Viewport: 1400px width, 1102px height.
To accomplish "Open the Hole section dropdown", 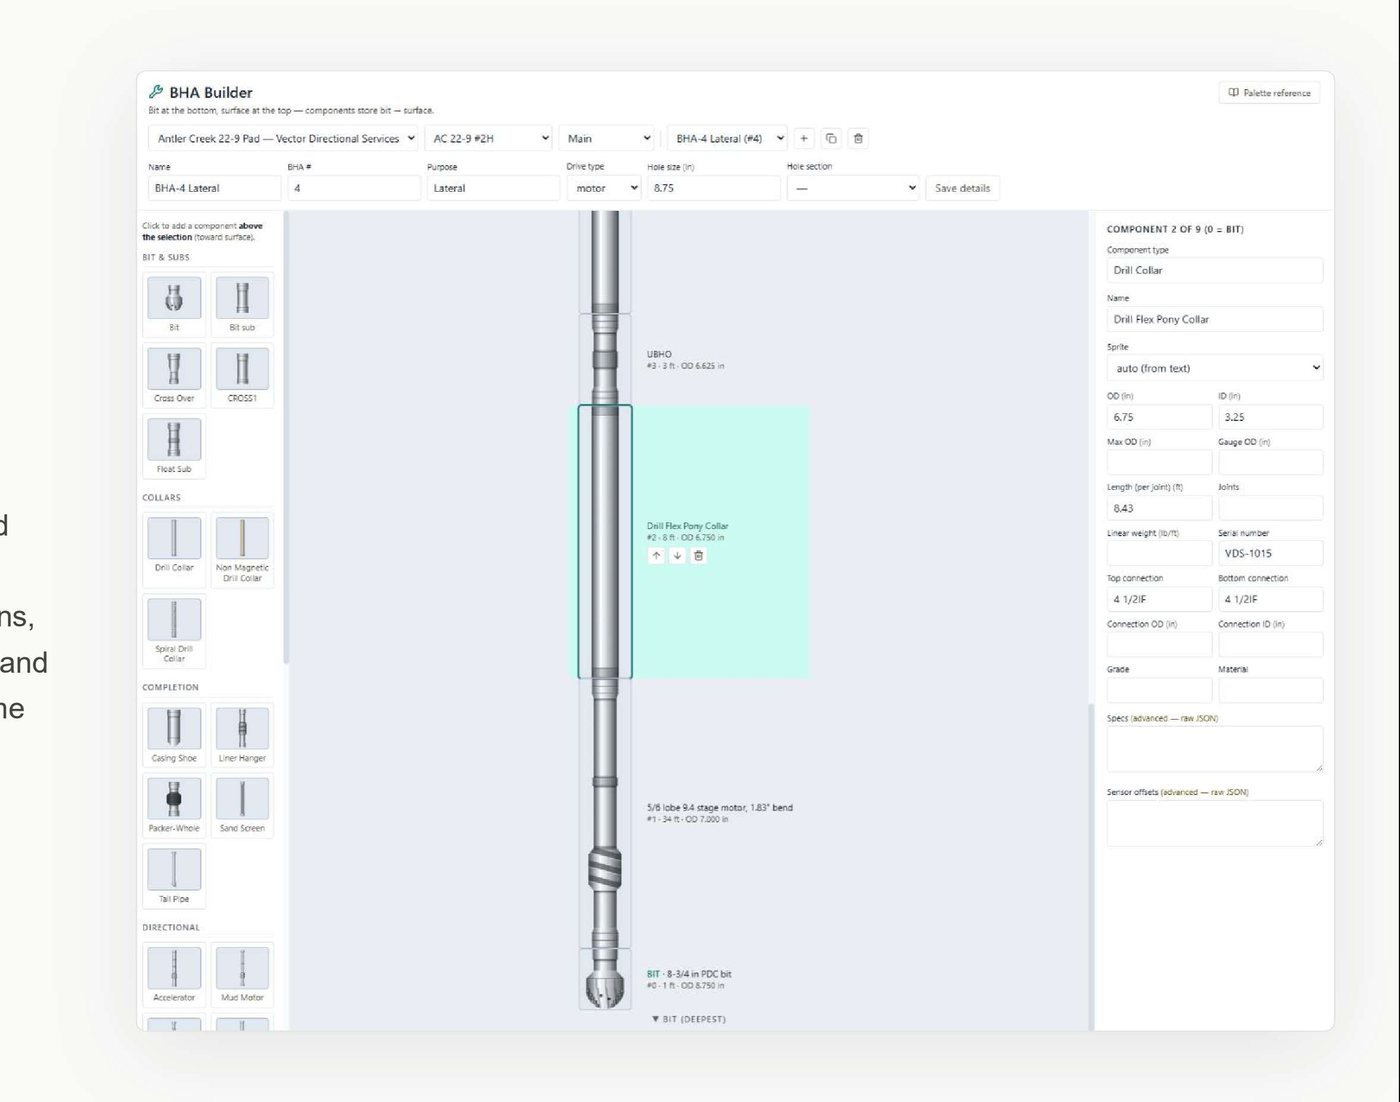I will pos(853,188).
